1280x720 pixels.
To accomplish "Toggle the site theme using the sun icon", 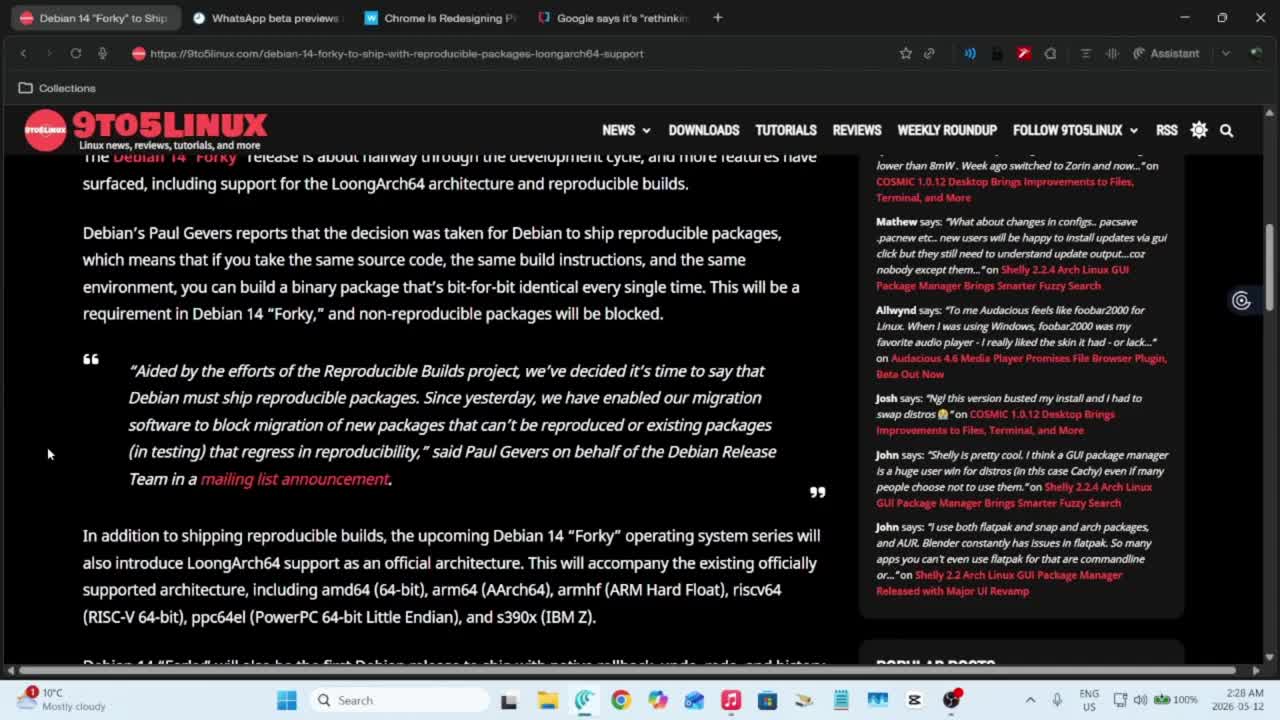I will tap(1199, 130).
